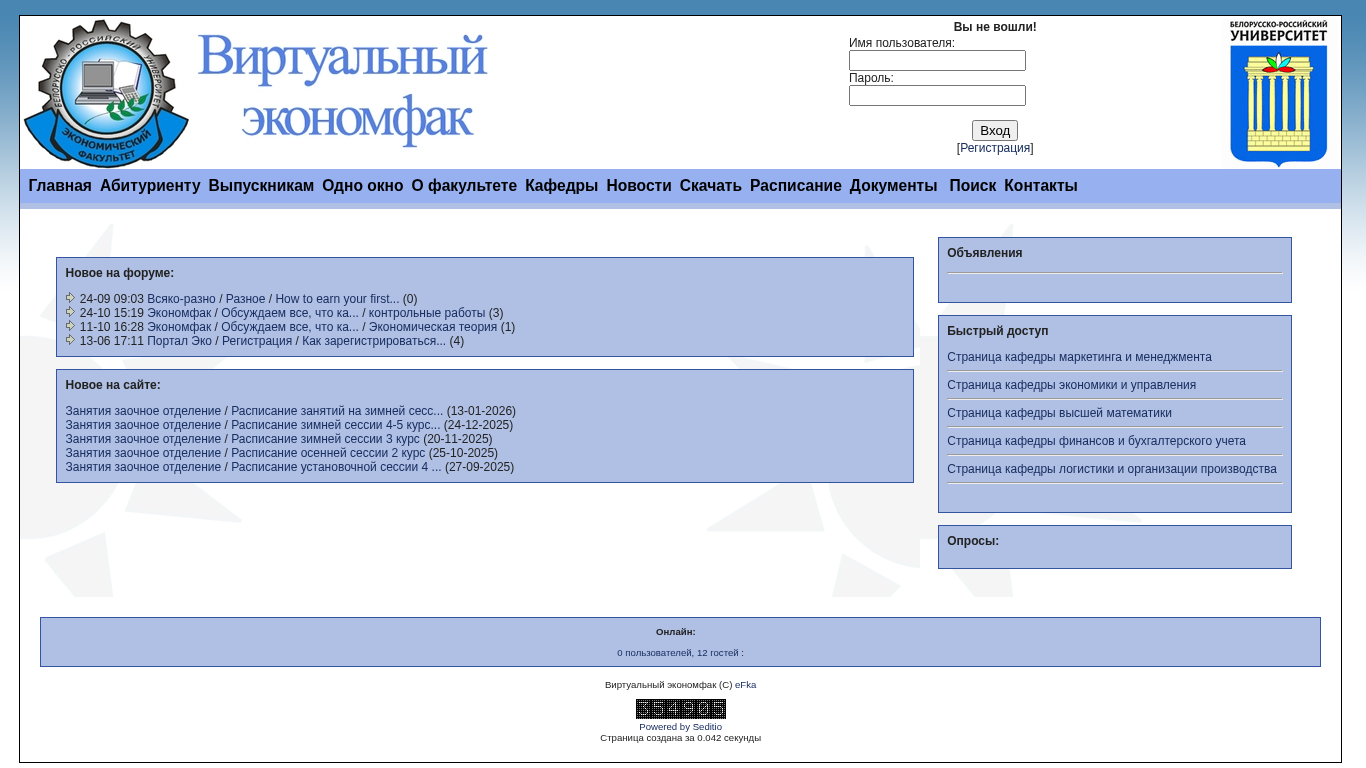Select the Документы menu item
The image size is (1366, 768).
[894, 186]
